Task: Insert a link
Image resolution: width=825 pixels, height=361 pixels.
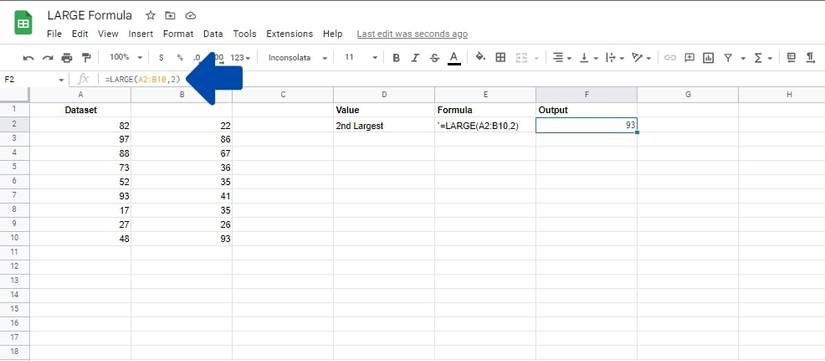Action: tap(669, 58)
